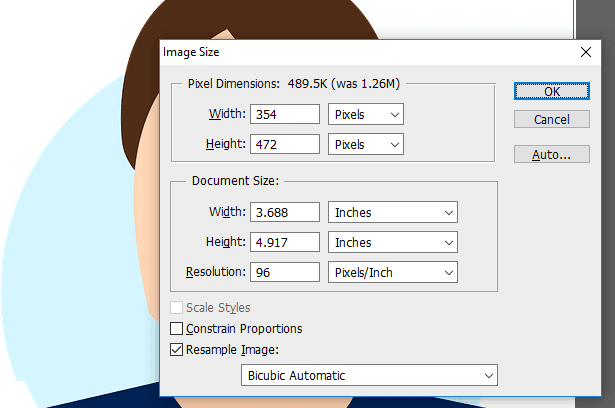Cancel the Image Size dialog
615x408 pixels.
(x=551, y=119)
